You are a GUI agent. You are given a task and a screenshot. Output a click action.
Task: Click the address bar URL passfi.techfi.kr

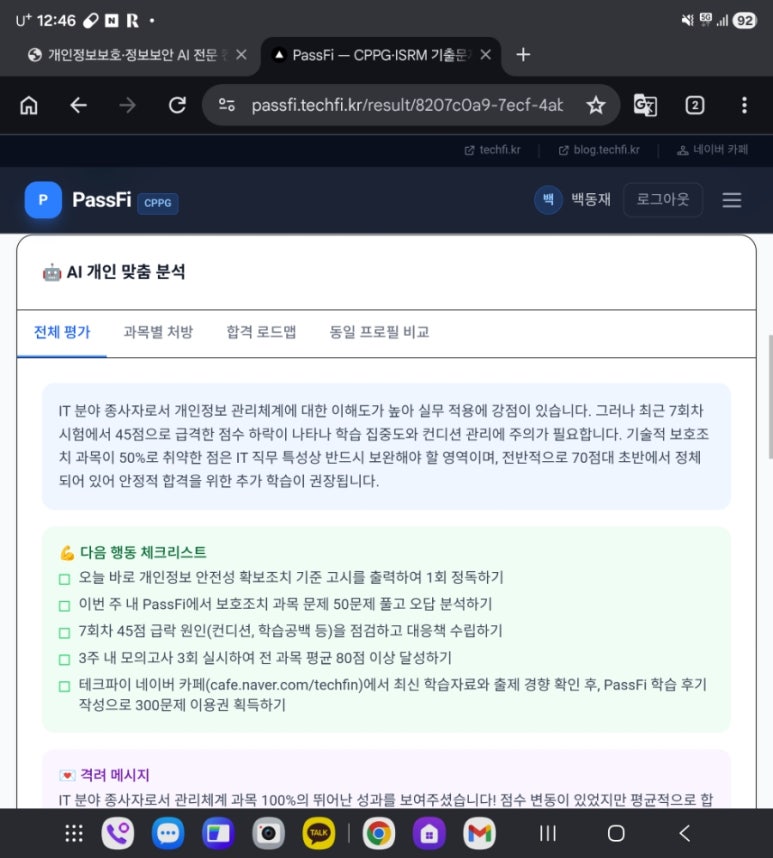pyautogui.click(x=407, y=105)
